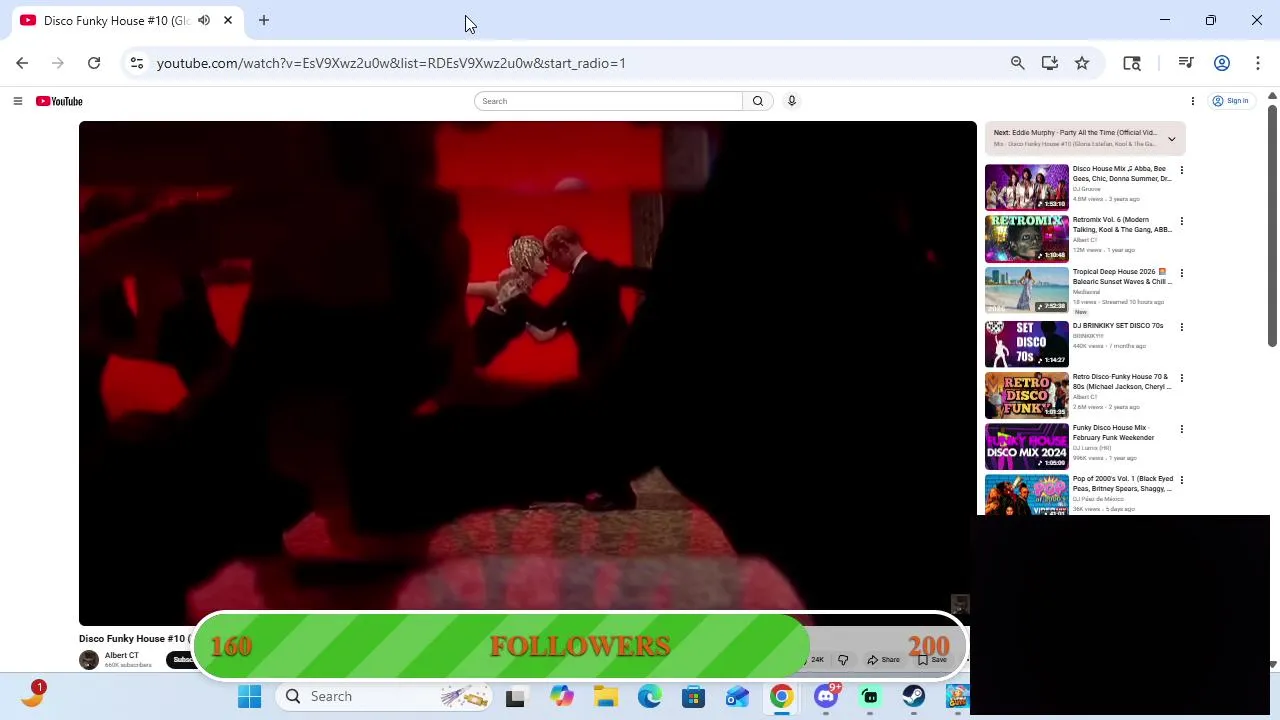Click the page vertical scrollbar thumb
This screenshot has height=720, width=1280.
click(1272, 225)
